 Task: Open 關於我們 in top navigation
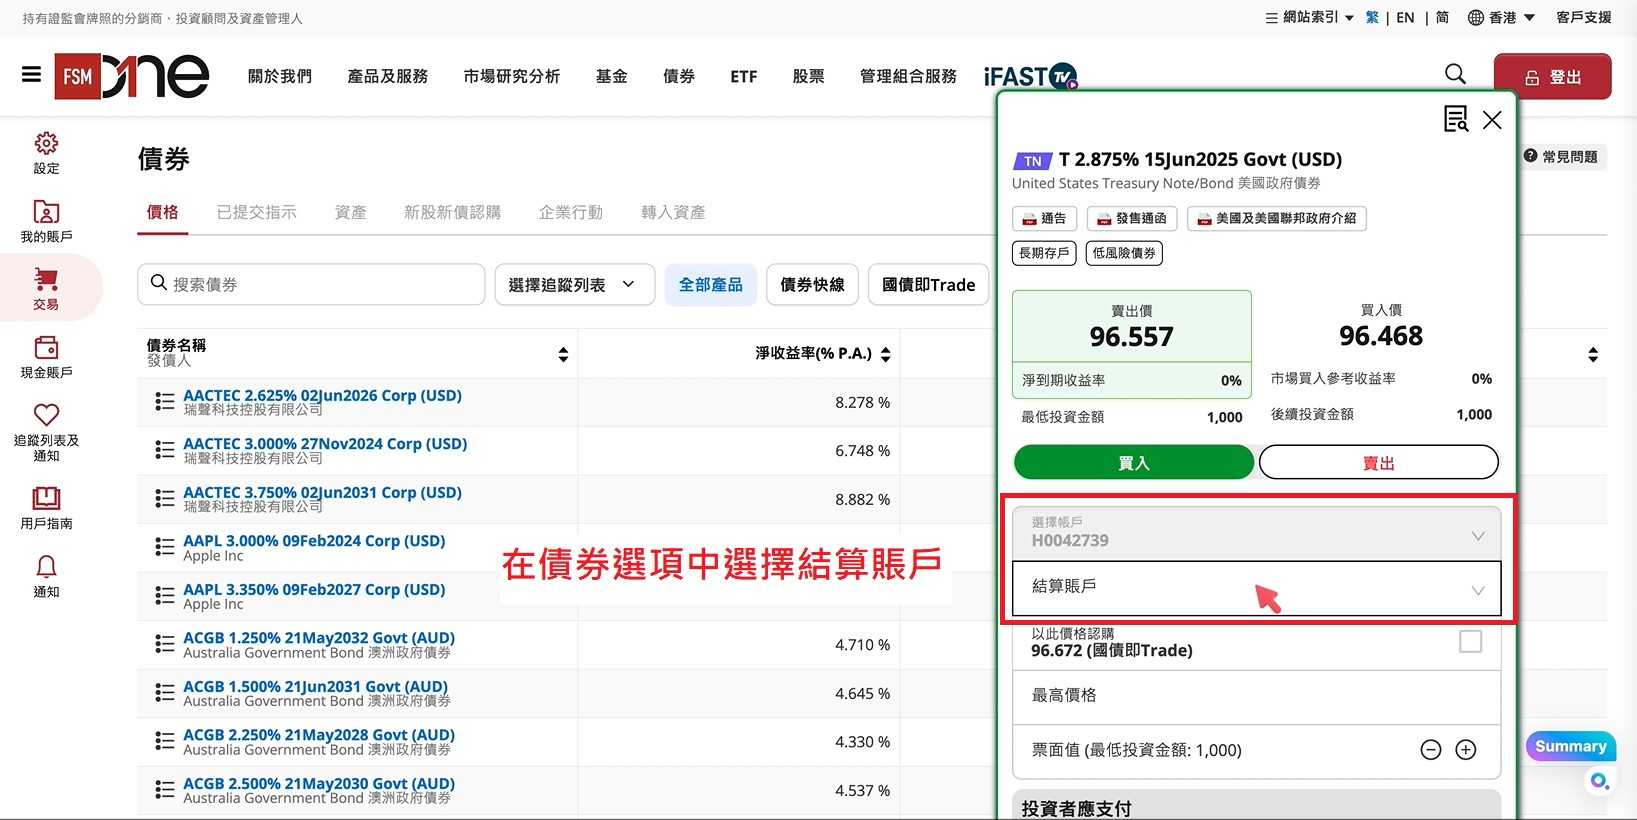280,76
